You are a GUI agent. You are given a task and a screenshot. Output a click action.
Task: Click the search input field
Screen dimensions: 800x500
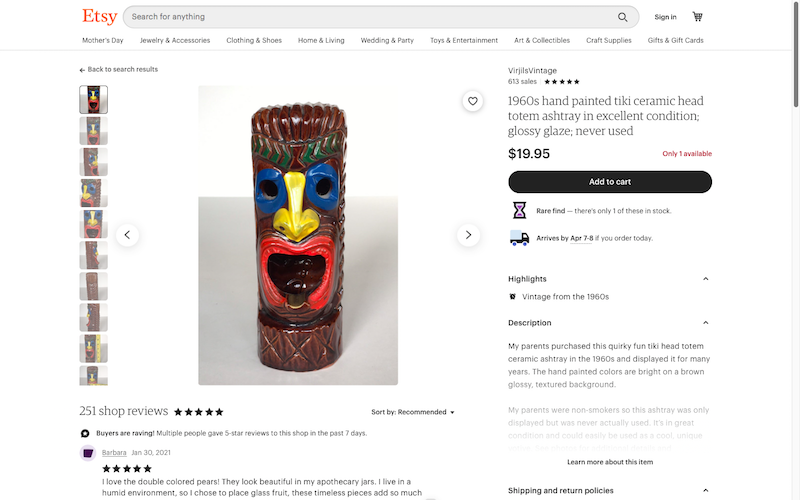pos(370,17)
